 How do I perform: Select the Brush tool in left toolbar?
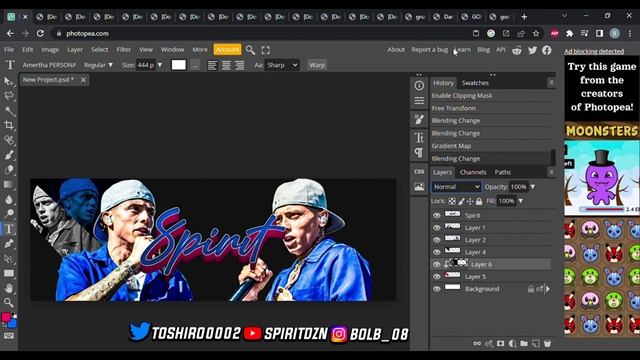coord(9,155)
